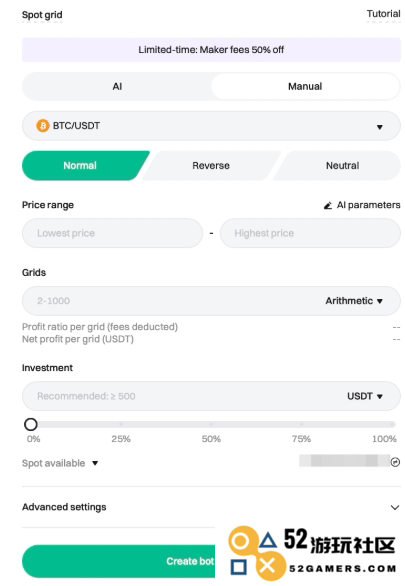
Task: Switch to AI mode
Action: 117,87
